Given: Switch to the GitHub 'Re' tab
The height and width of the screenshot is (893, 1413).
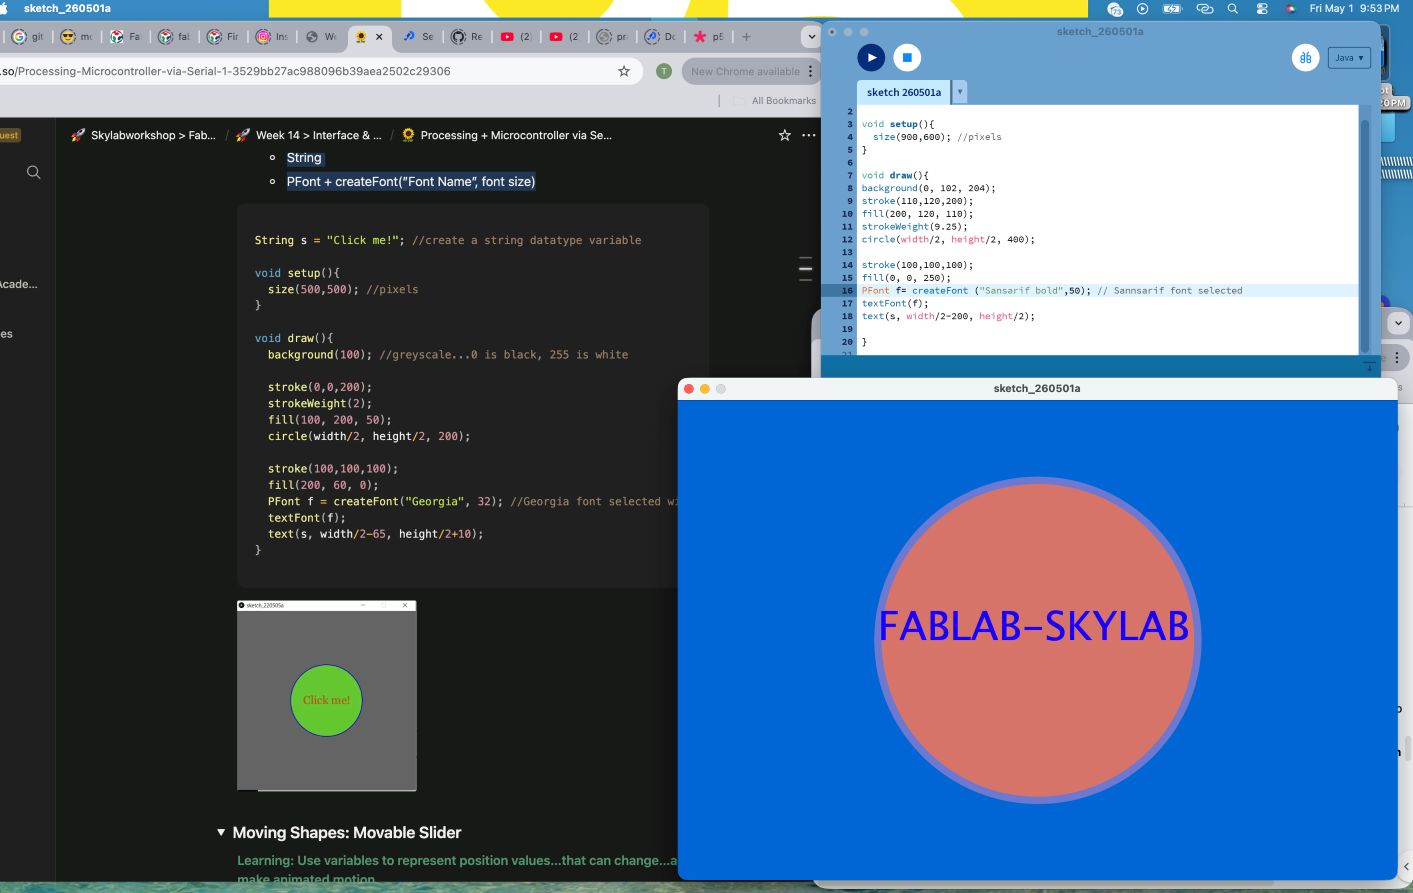Looking at the screenshot, I should point(467,37).
